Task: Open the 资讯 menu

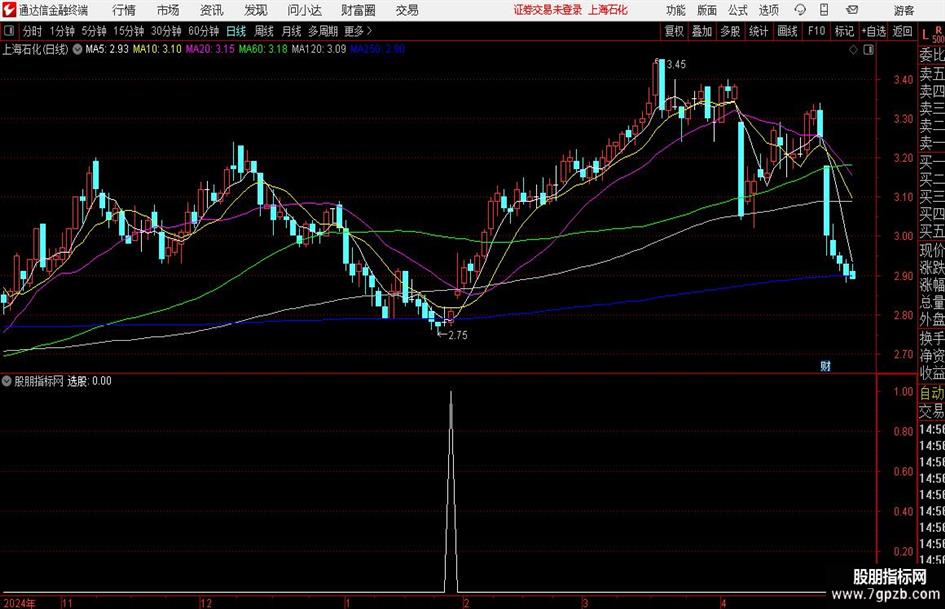Action: (212, 10)
